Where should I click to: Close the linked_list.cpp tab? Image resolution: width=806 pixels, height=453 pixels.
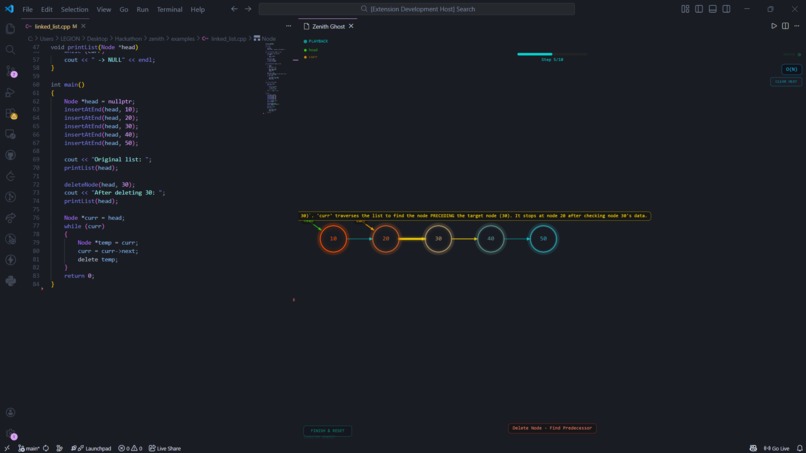coord(83,26)
